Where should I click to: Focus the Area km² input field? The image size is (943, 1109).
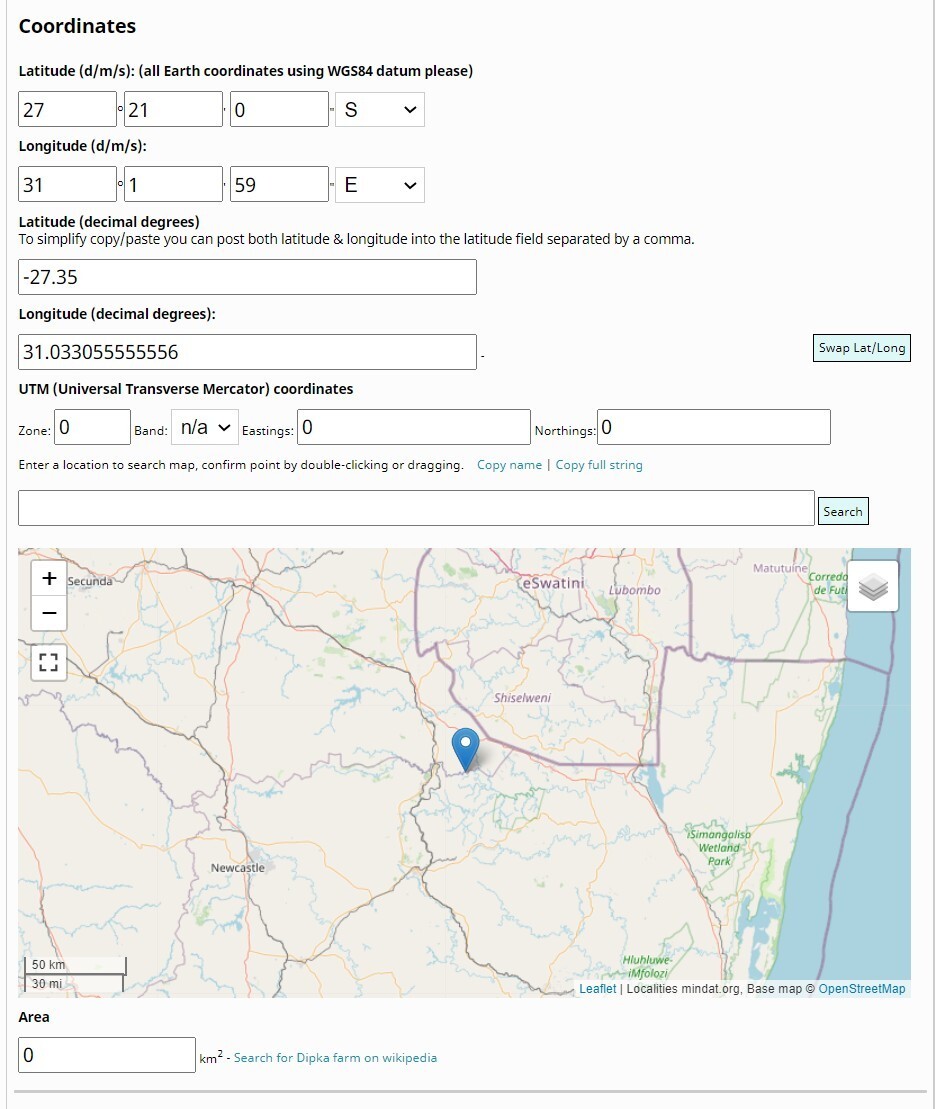[107, 1055]
